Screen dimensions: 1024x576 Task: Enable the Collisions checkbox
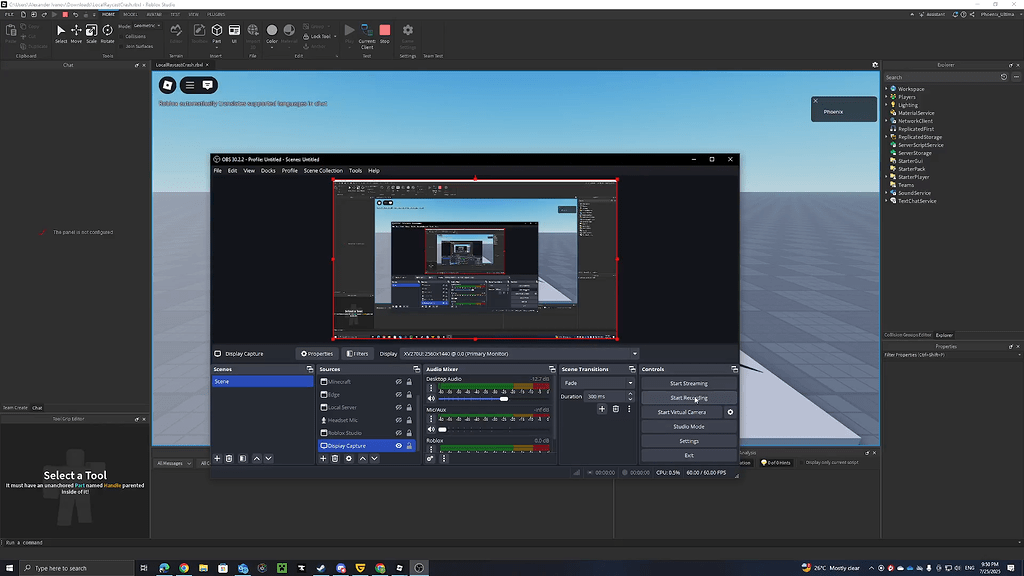[121, 36]
